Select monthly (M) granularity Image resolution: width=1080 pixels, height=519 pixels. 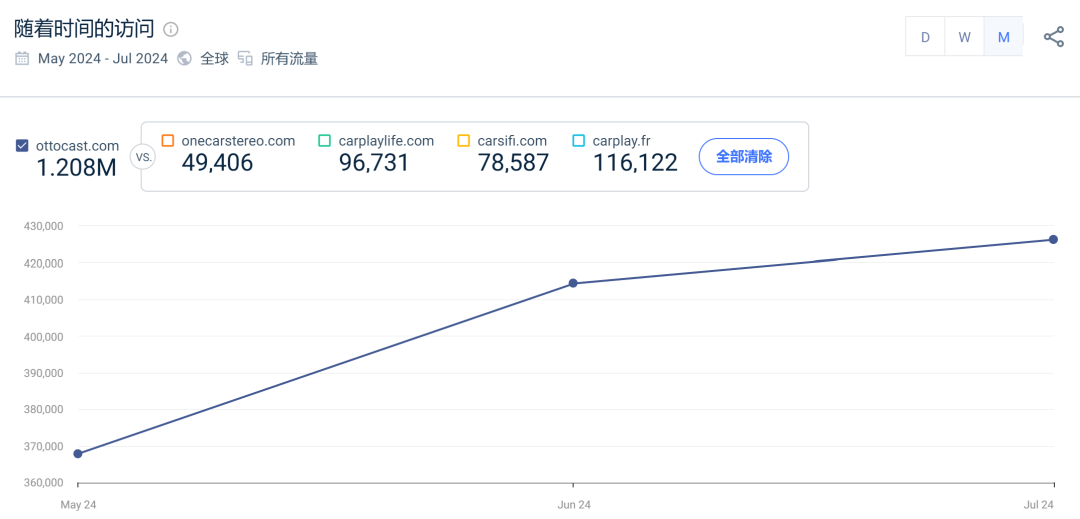[x=1003, y=37]
